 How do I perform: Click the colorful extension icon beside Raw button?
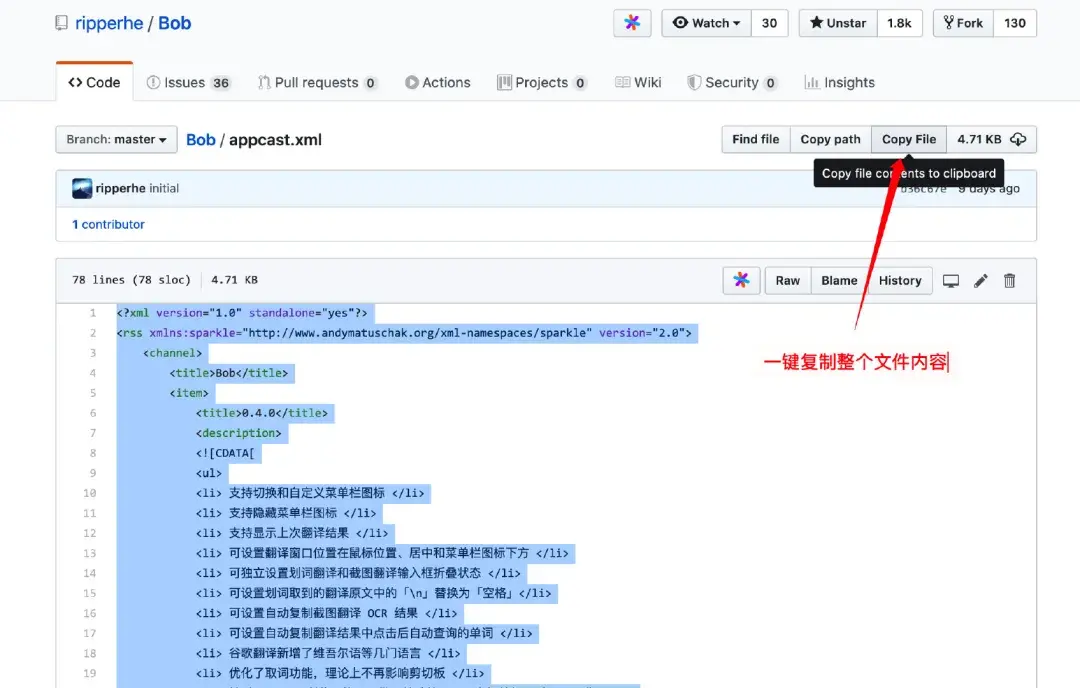coord(741,281)
